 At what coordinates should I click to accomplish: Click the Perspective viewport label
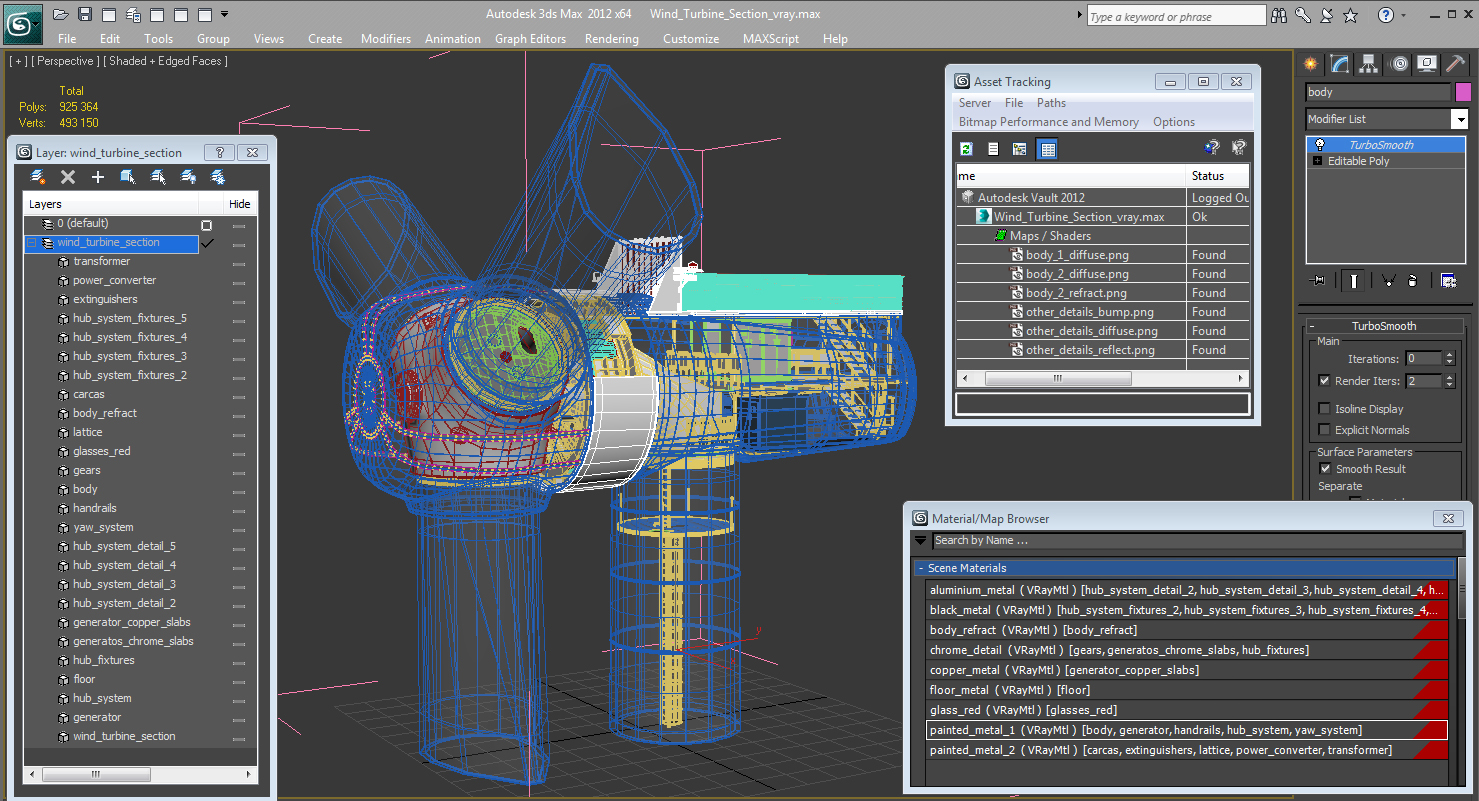(x=65, y=61)
